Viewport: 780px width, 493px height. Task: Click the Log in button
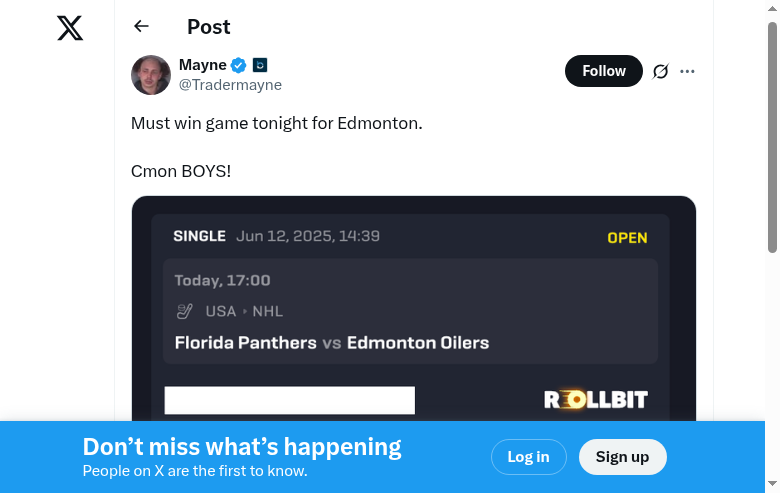528,457
